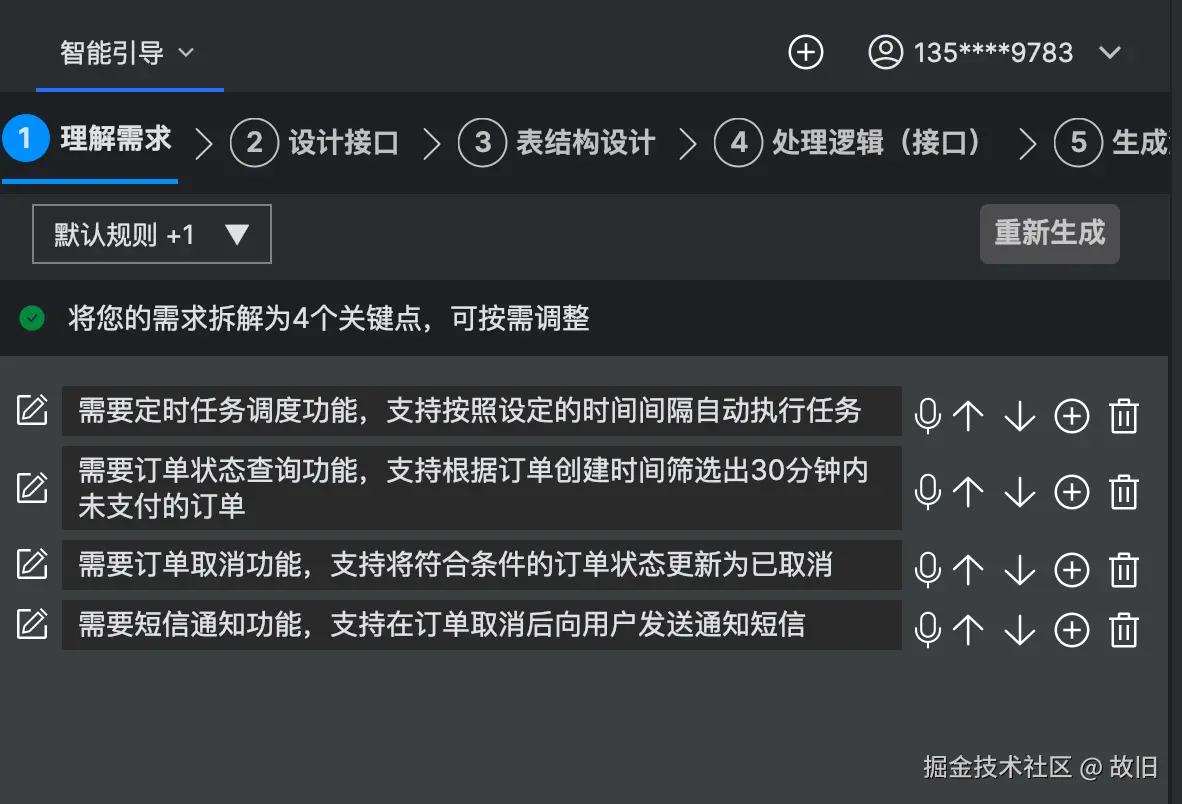Delete the order status query requirement
1182x804 pixels.
pos(1124,491)
